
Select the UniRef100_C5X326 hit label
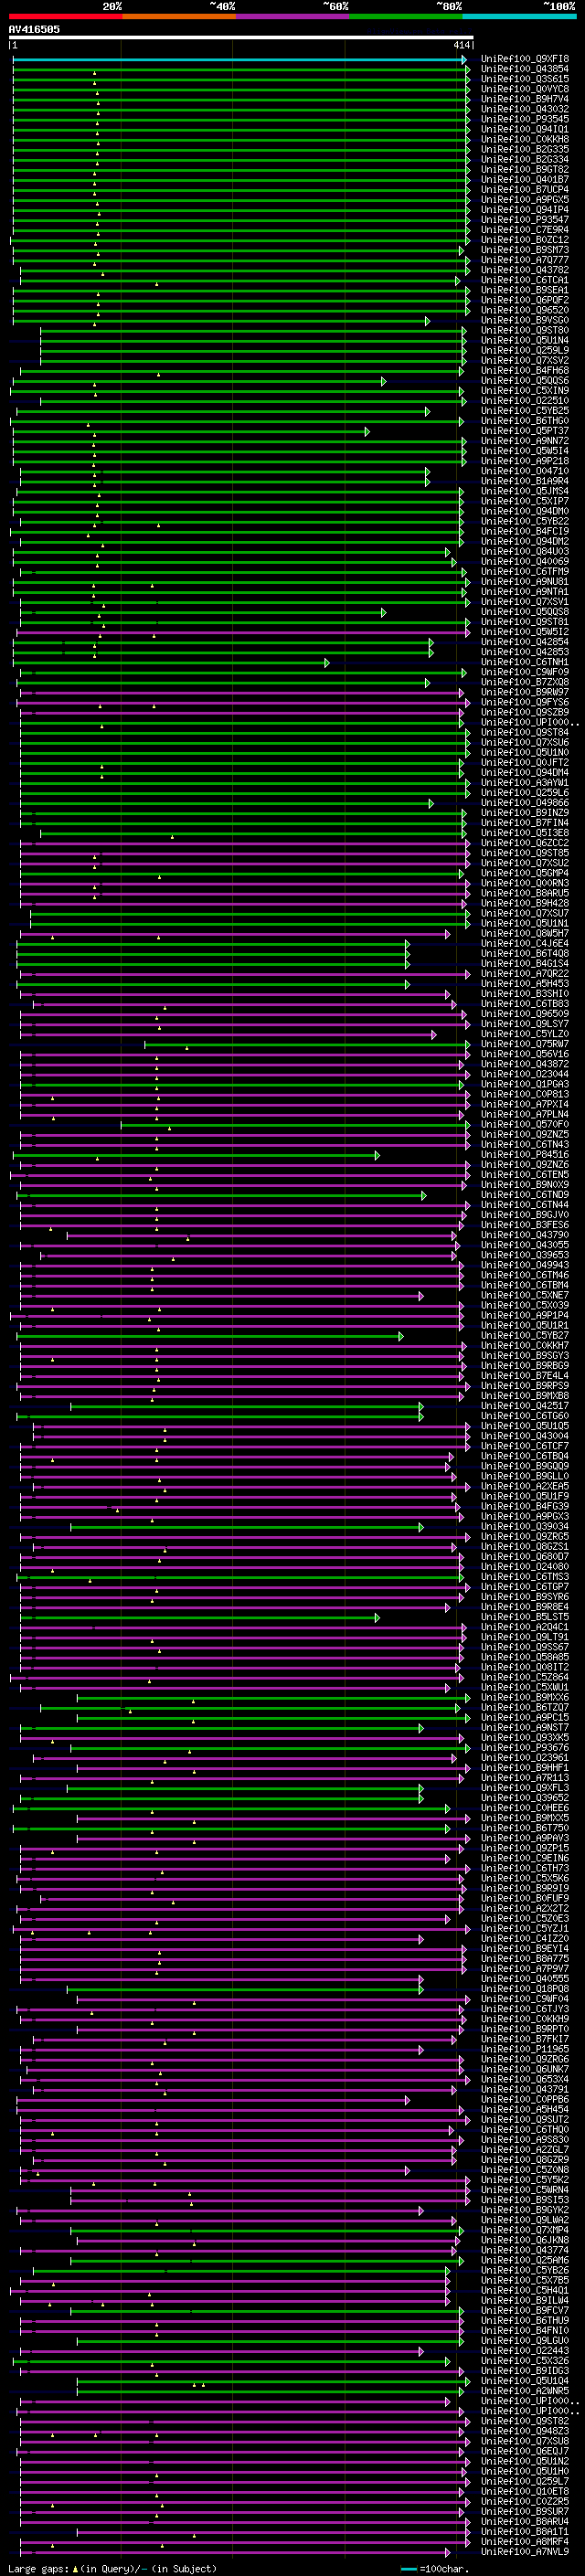[x=525, y=2360]
